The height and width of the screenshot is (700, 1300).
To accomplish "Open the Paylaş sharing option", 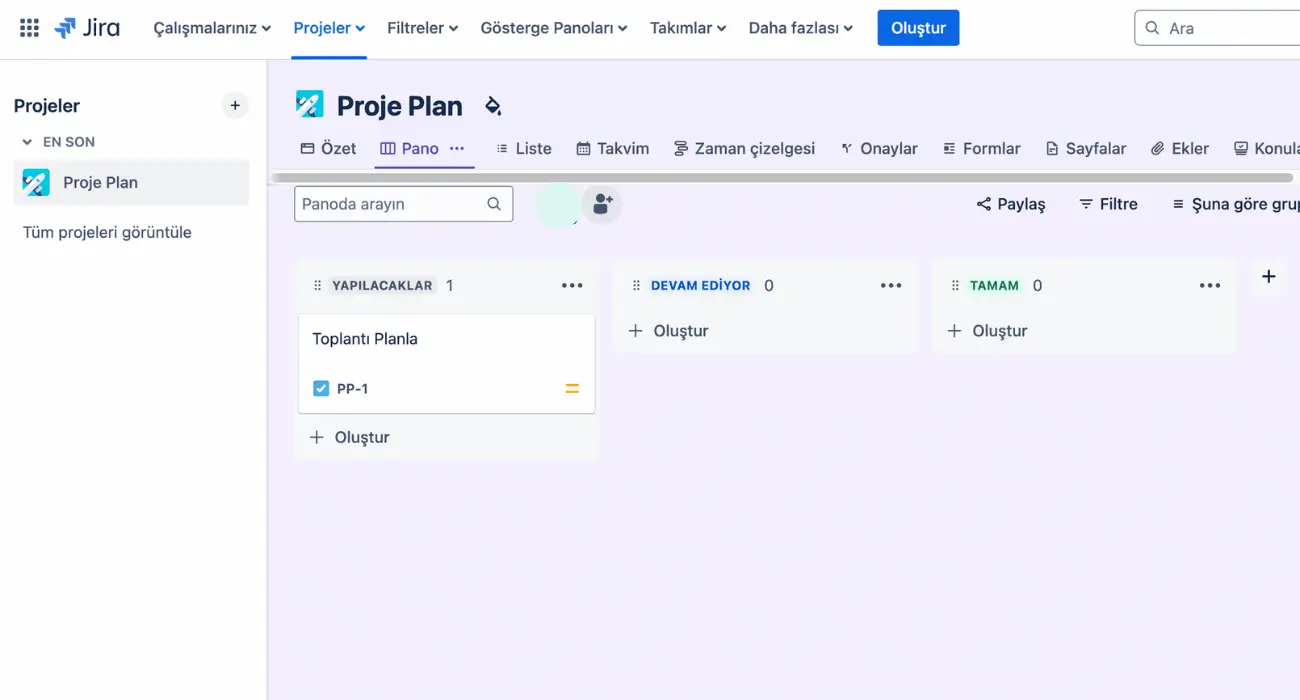I will click(1011, 203).
